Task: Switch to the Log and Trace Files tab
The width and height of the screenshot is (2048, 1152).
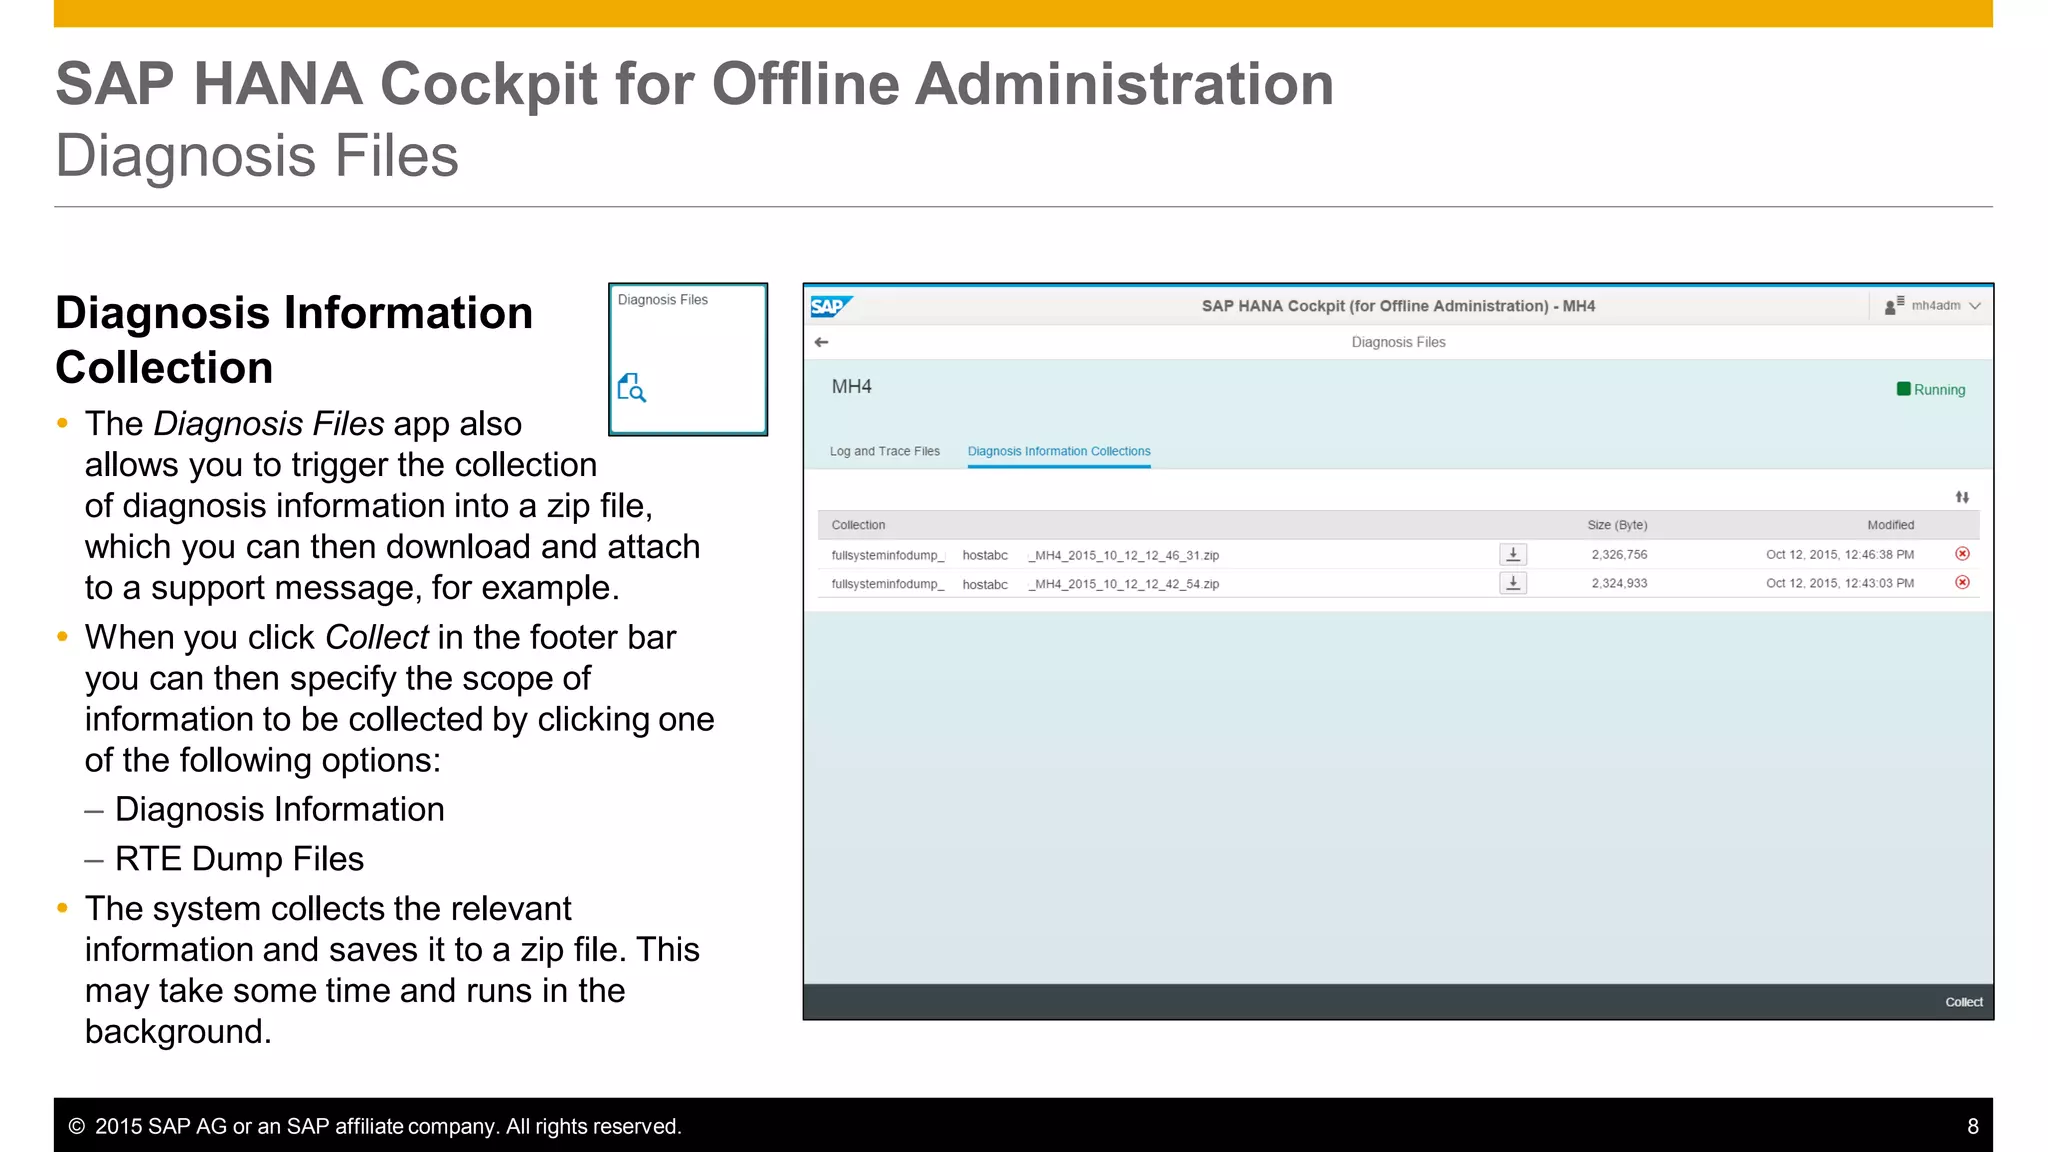Action: [885, 451]
